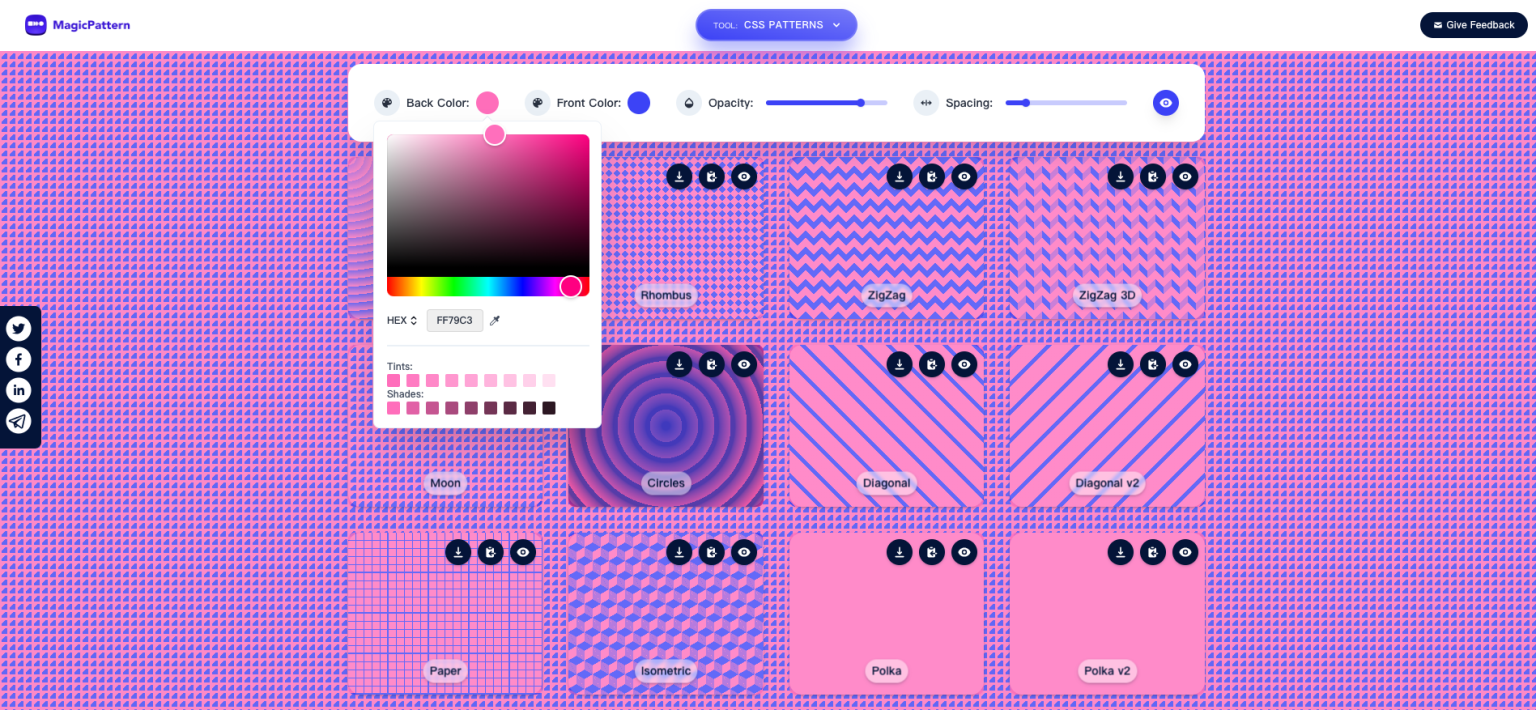Copy the CSS for the Circles pattern
1536x710 pixels.
click(711, 364)
